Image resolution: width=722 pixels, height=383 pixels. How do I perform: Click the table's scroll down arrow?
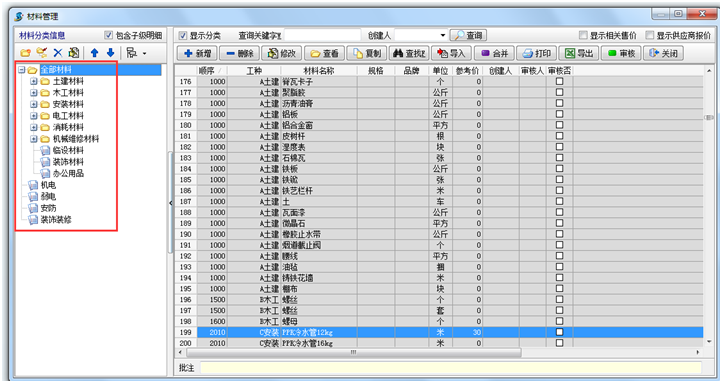pyautogui.click(x=709, y=342)
